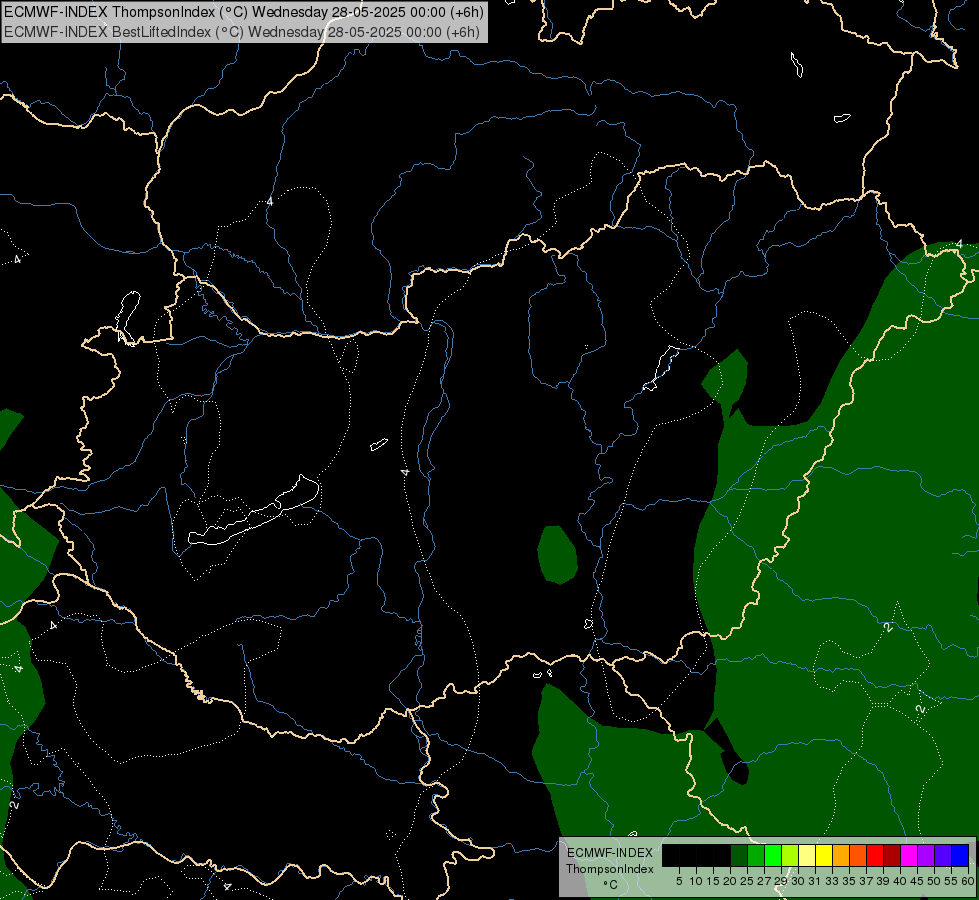Screen dimensions: 979x900
Task: Select the orange-red 35–37 legend swatch
Action: point(858,855)
